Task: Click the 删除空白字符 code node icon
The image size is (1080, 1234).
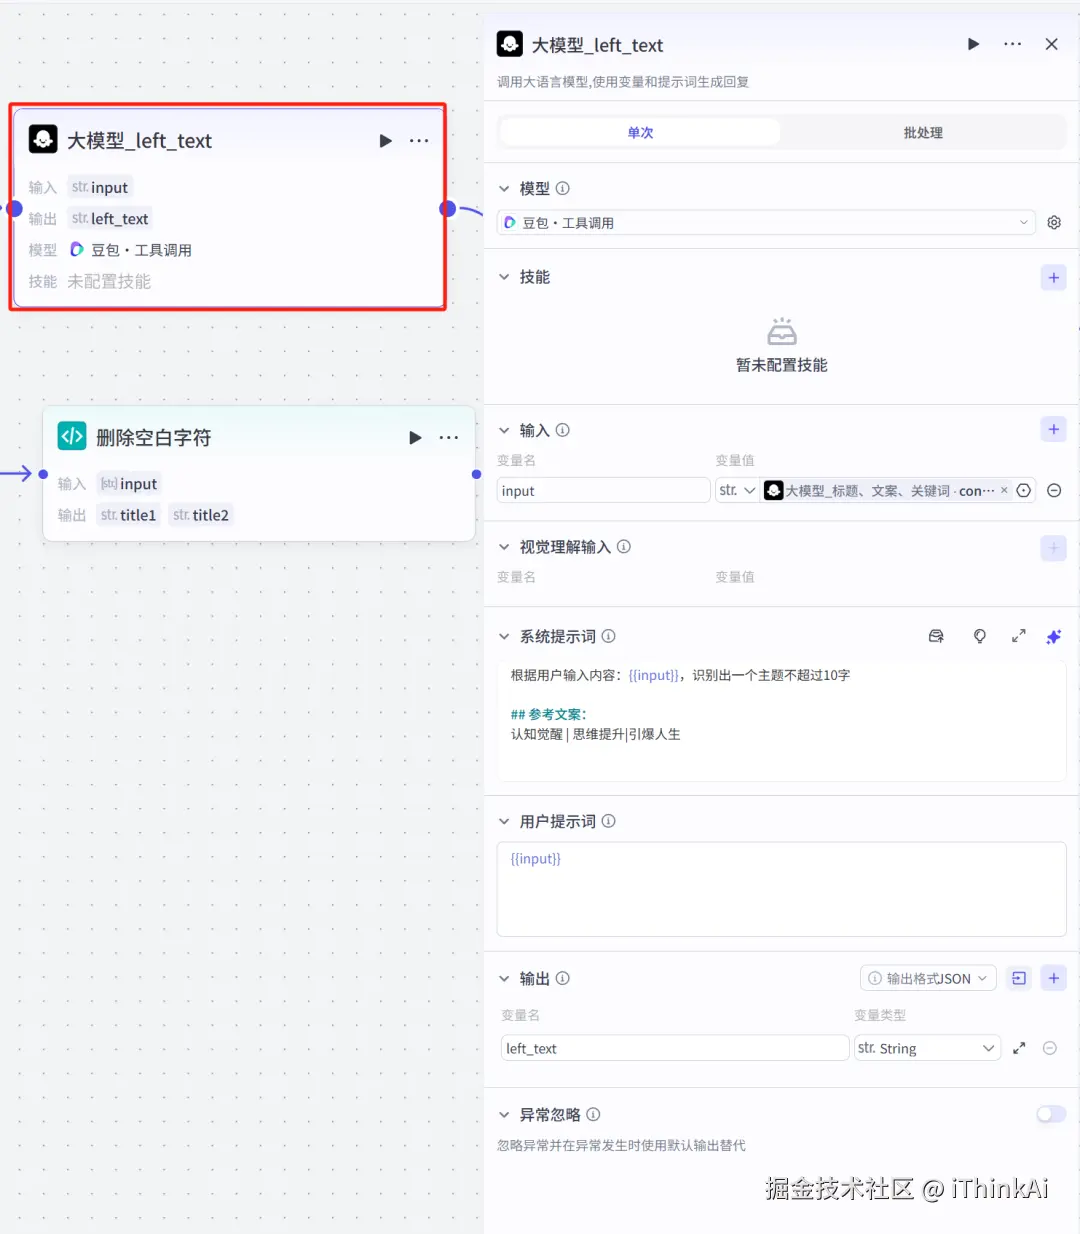Action: point(72,437)
